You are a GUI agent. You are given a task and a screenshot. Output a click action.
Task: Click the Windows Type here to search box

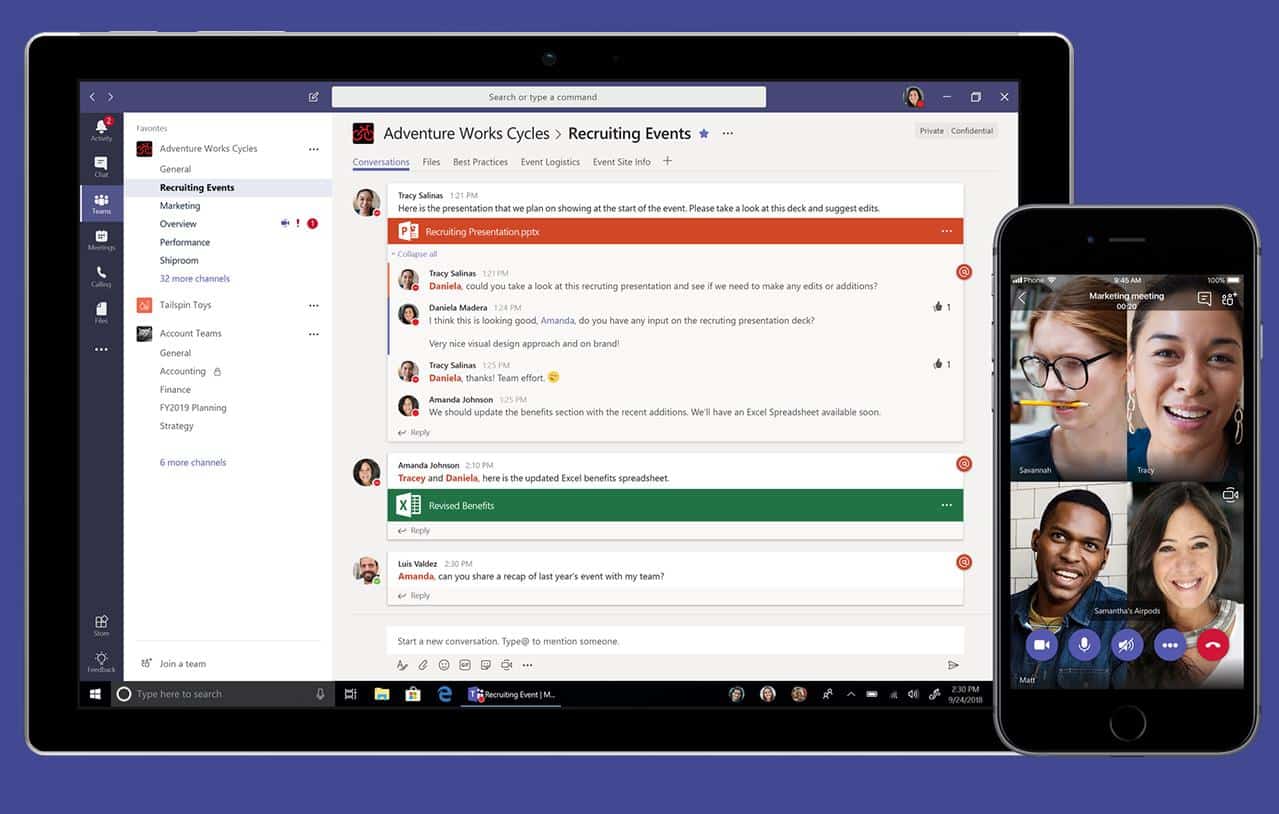coord(222,694)
